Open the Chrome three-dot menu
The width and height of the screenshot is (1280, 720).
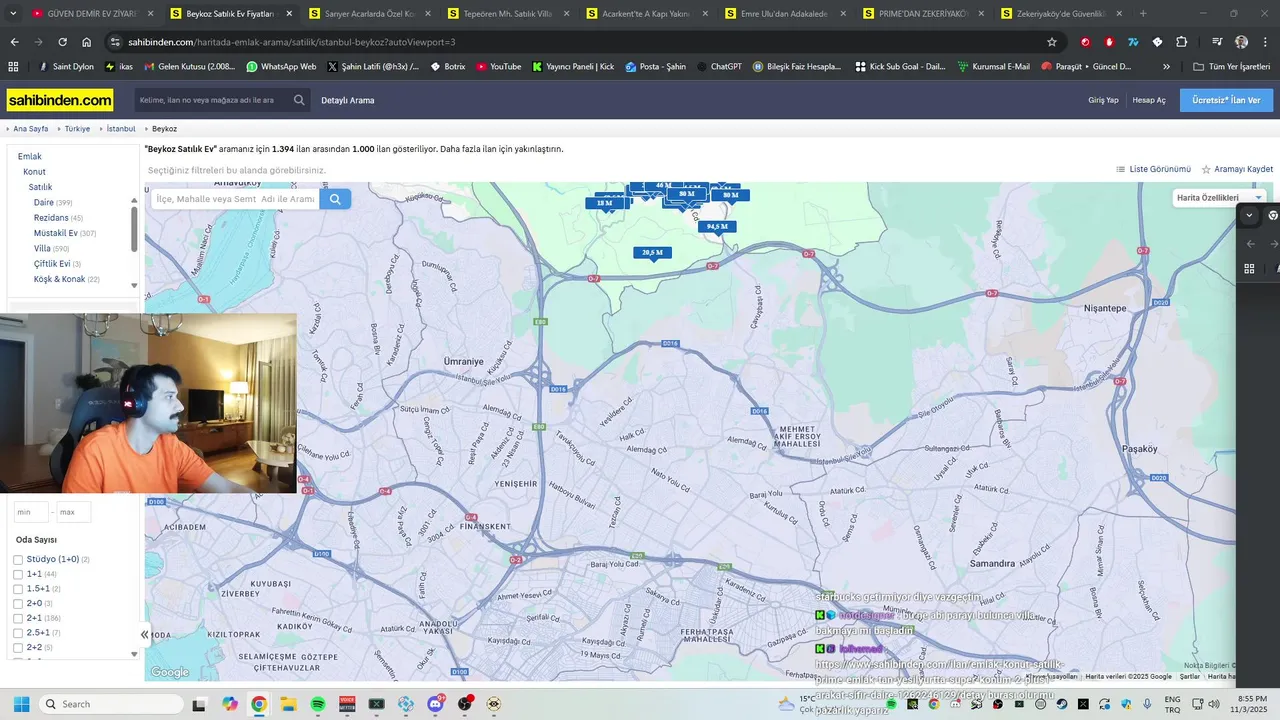click(x=1265, y=42)
